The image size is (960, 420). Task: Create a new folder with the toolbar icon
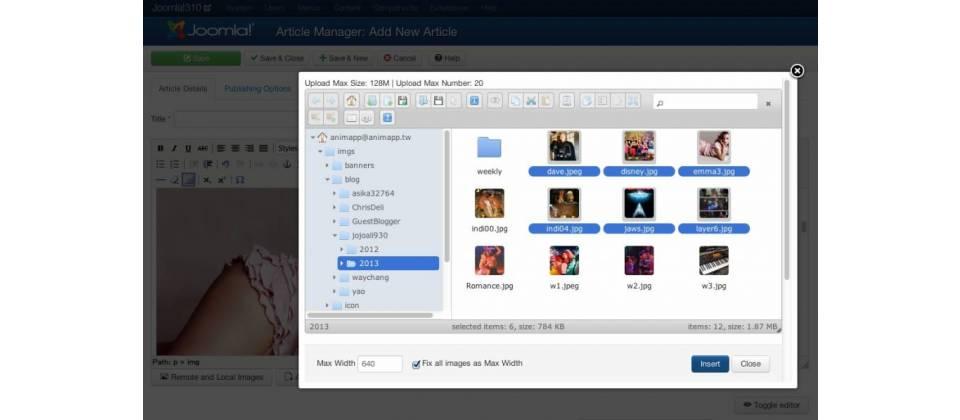(371, 100)
